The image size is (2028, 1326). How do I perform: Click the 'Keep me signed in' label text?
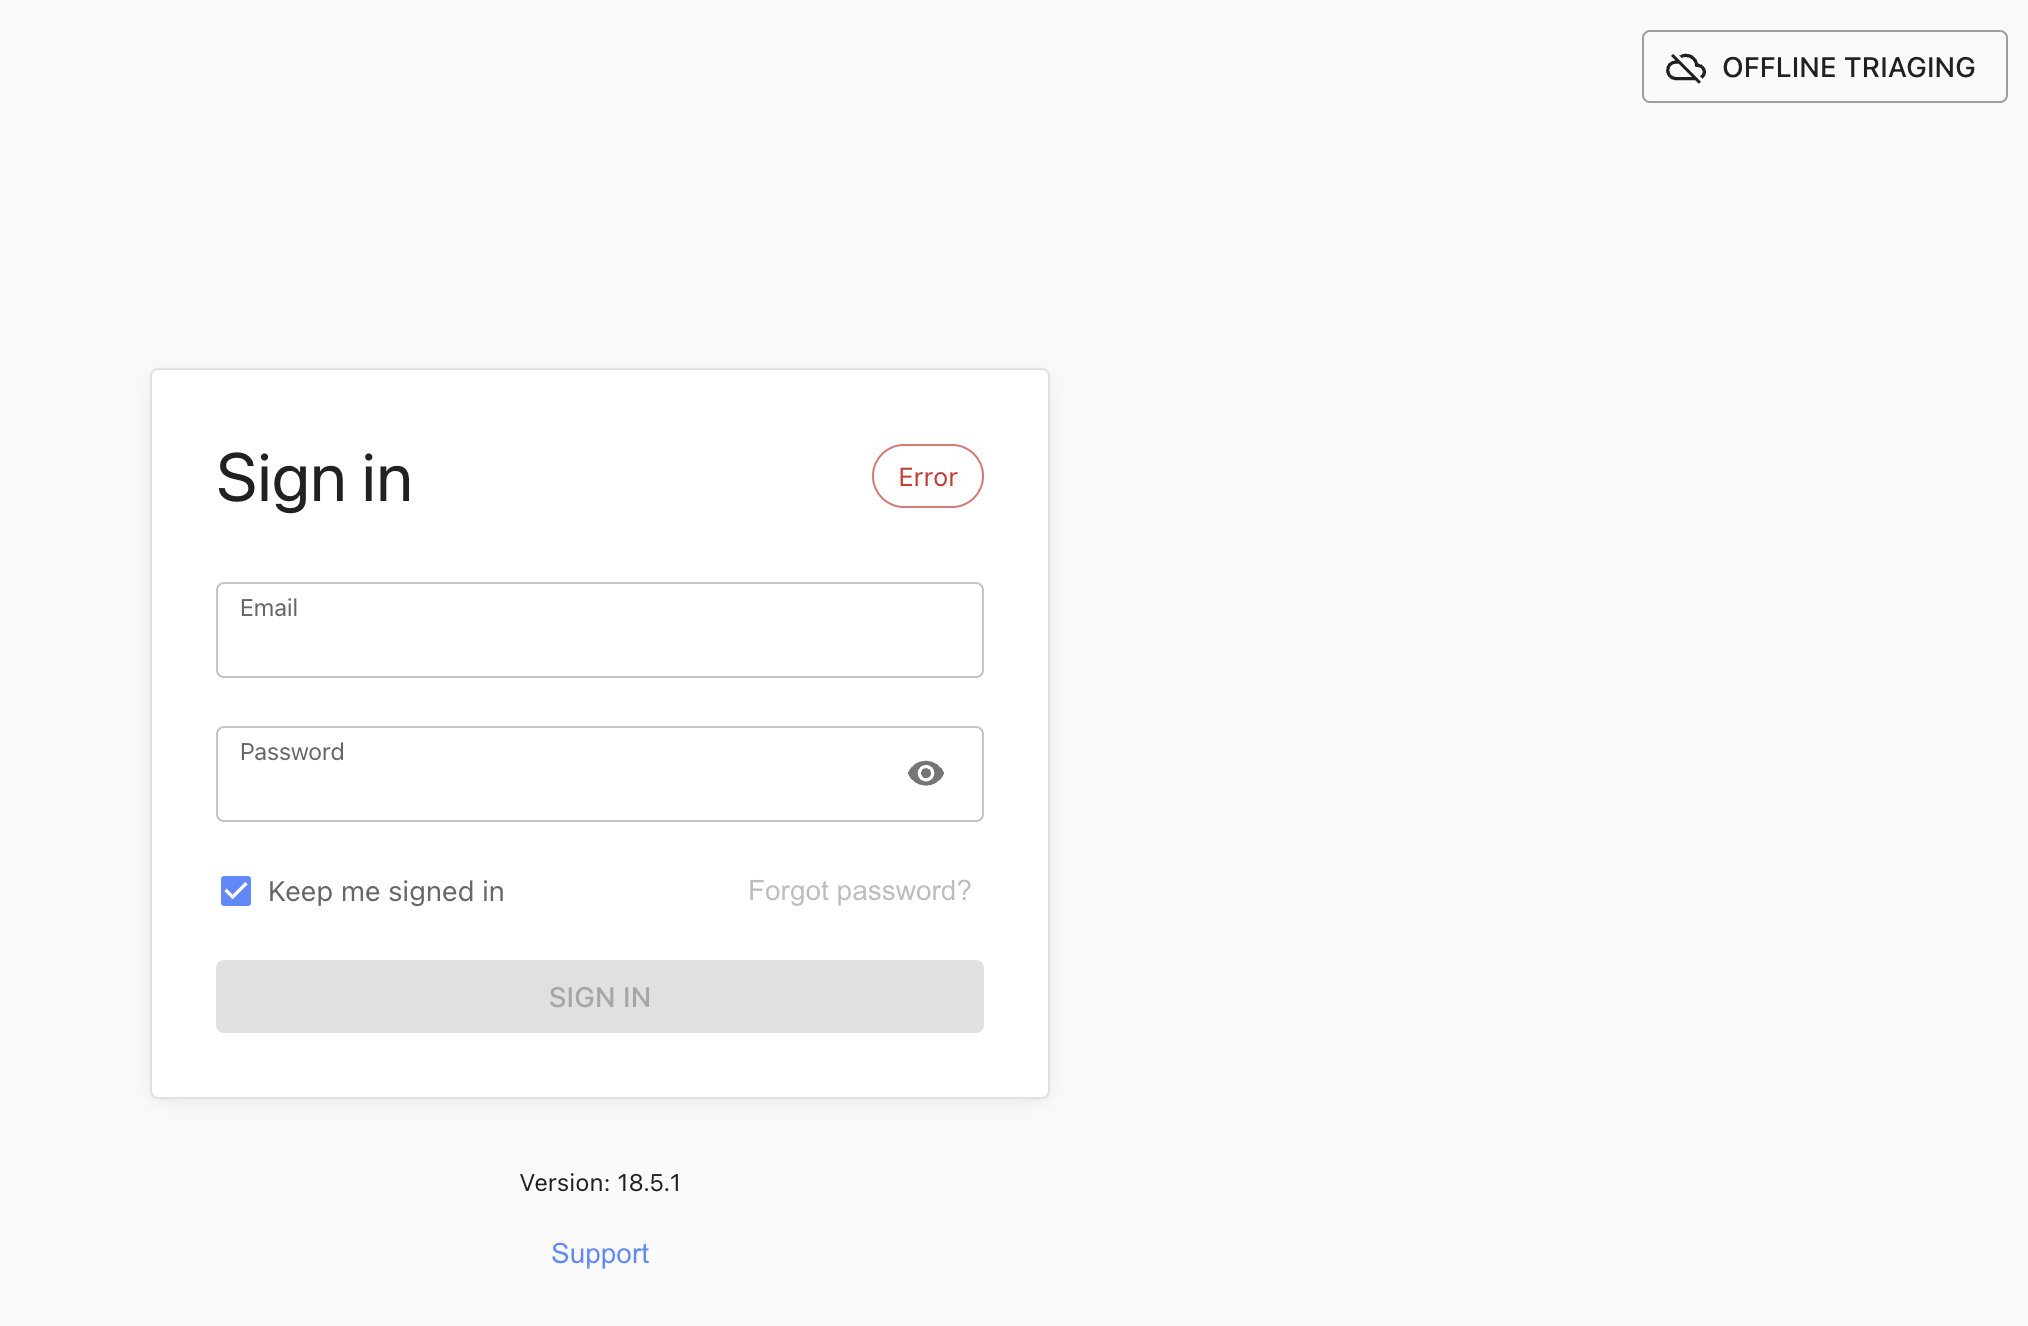click(385, 891)
